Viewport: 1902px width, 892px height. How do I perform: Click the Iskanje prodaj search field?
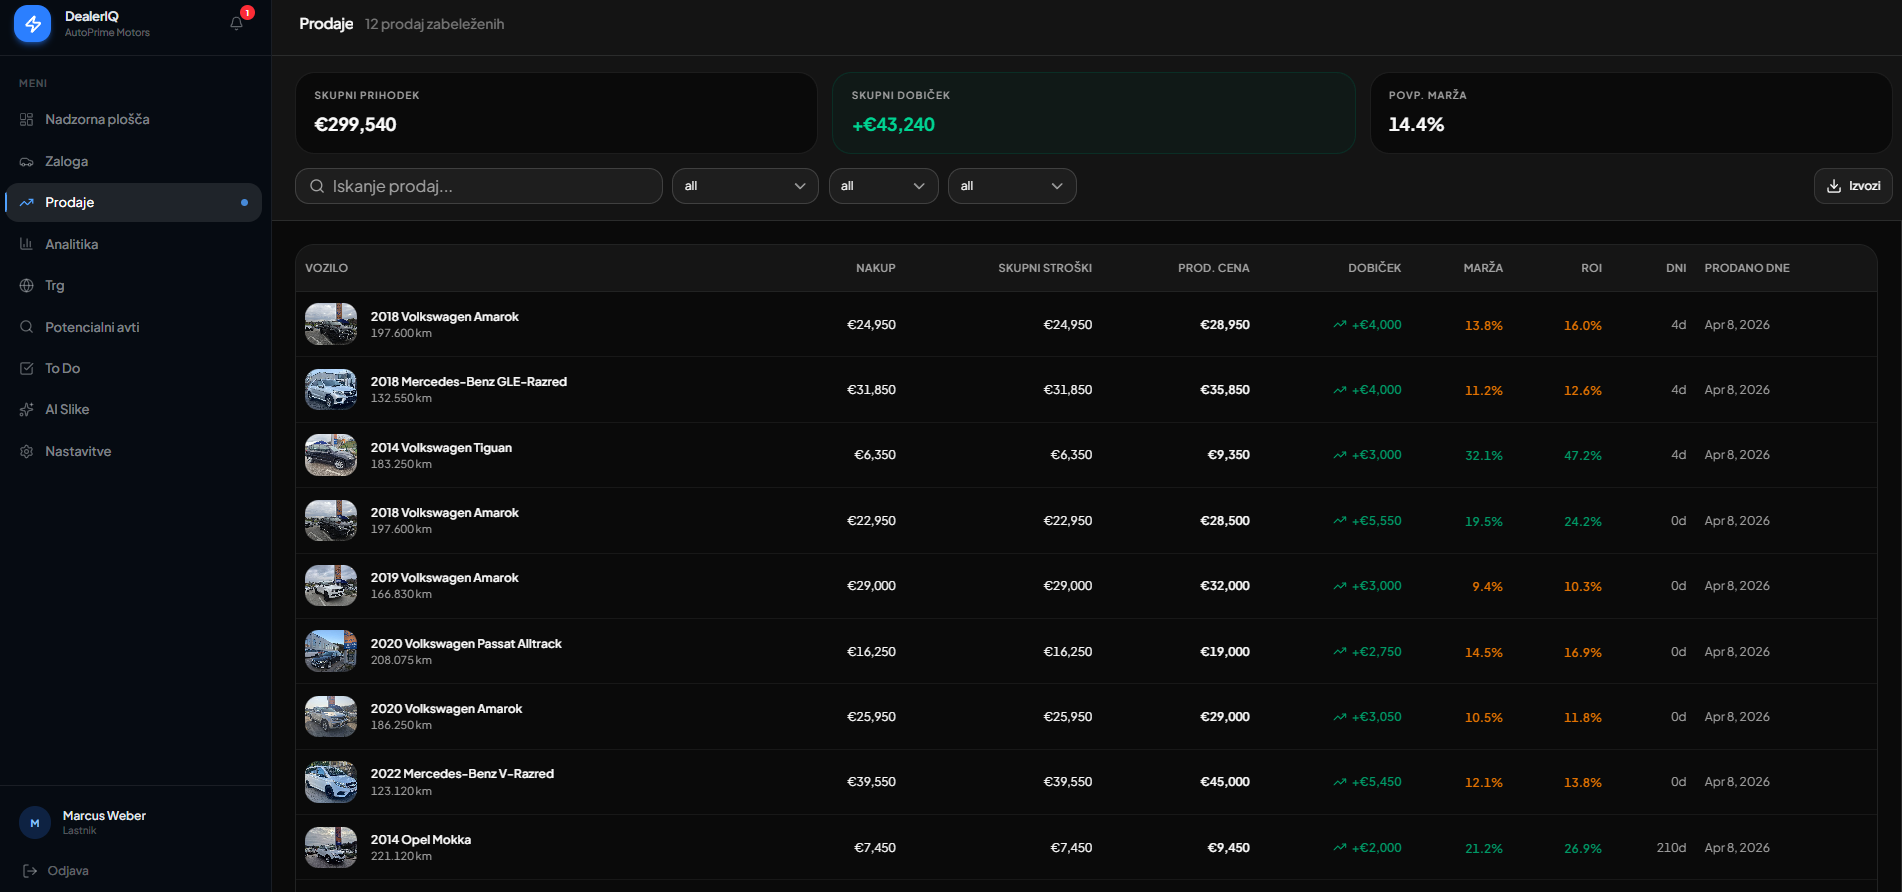click(x=480, y=186)
